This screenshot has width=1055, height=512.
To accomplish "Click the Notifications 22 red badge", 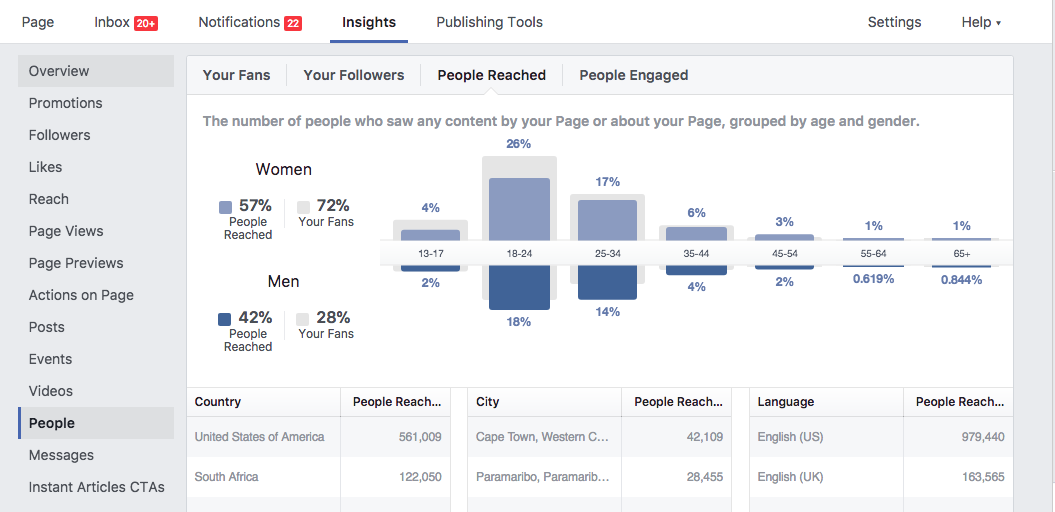I will coord(293,23).
